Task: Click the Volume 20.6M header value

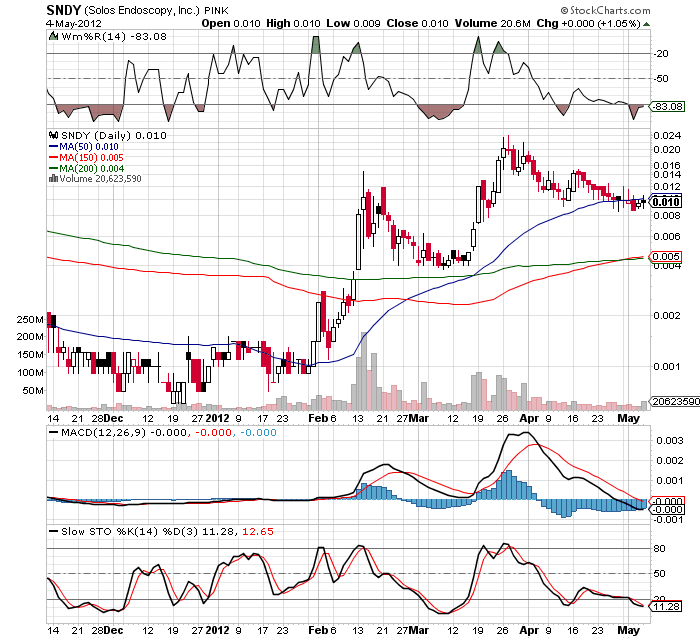Action: click(x=492, y=24)
